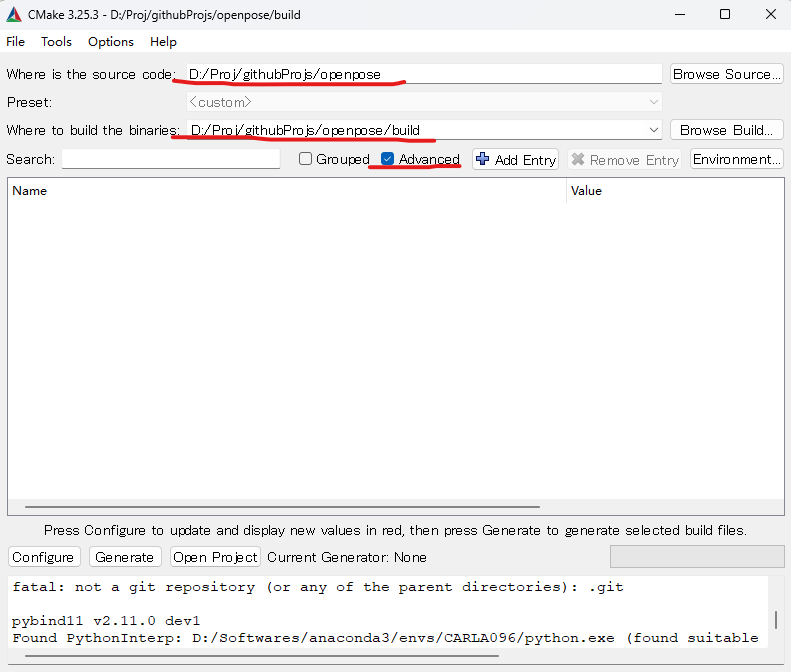Click the Name column header
This screenshot has height=672, width=791.
(286, 191)
